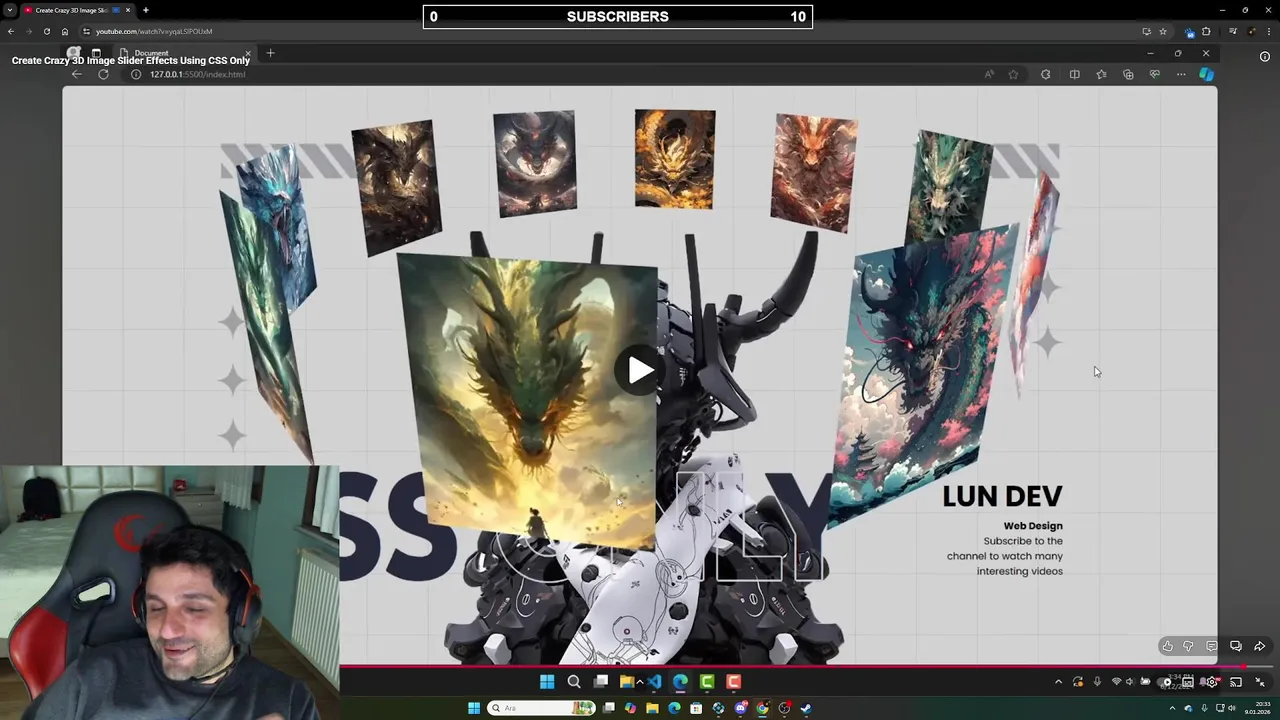Screen dimensions: 1280x720
Task: View site information icon beside youtube.com URL
Action: pyautogui.click(x=86, y=31)
